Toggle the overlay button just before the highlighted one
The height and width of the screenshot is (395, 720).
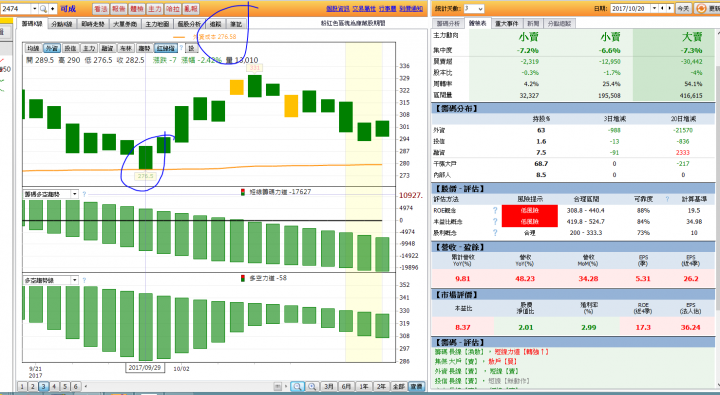[144, 48]
